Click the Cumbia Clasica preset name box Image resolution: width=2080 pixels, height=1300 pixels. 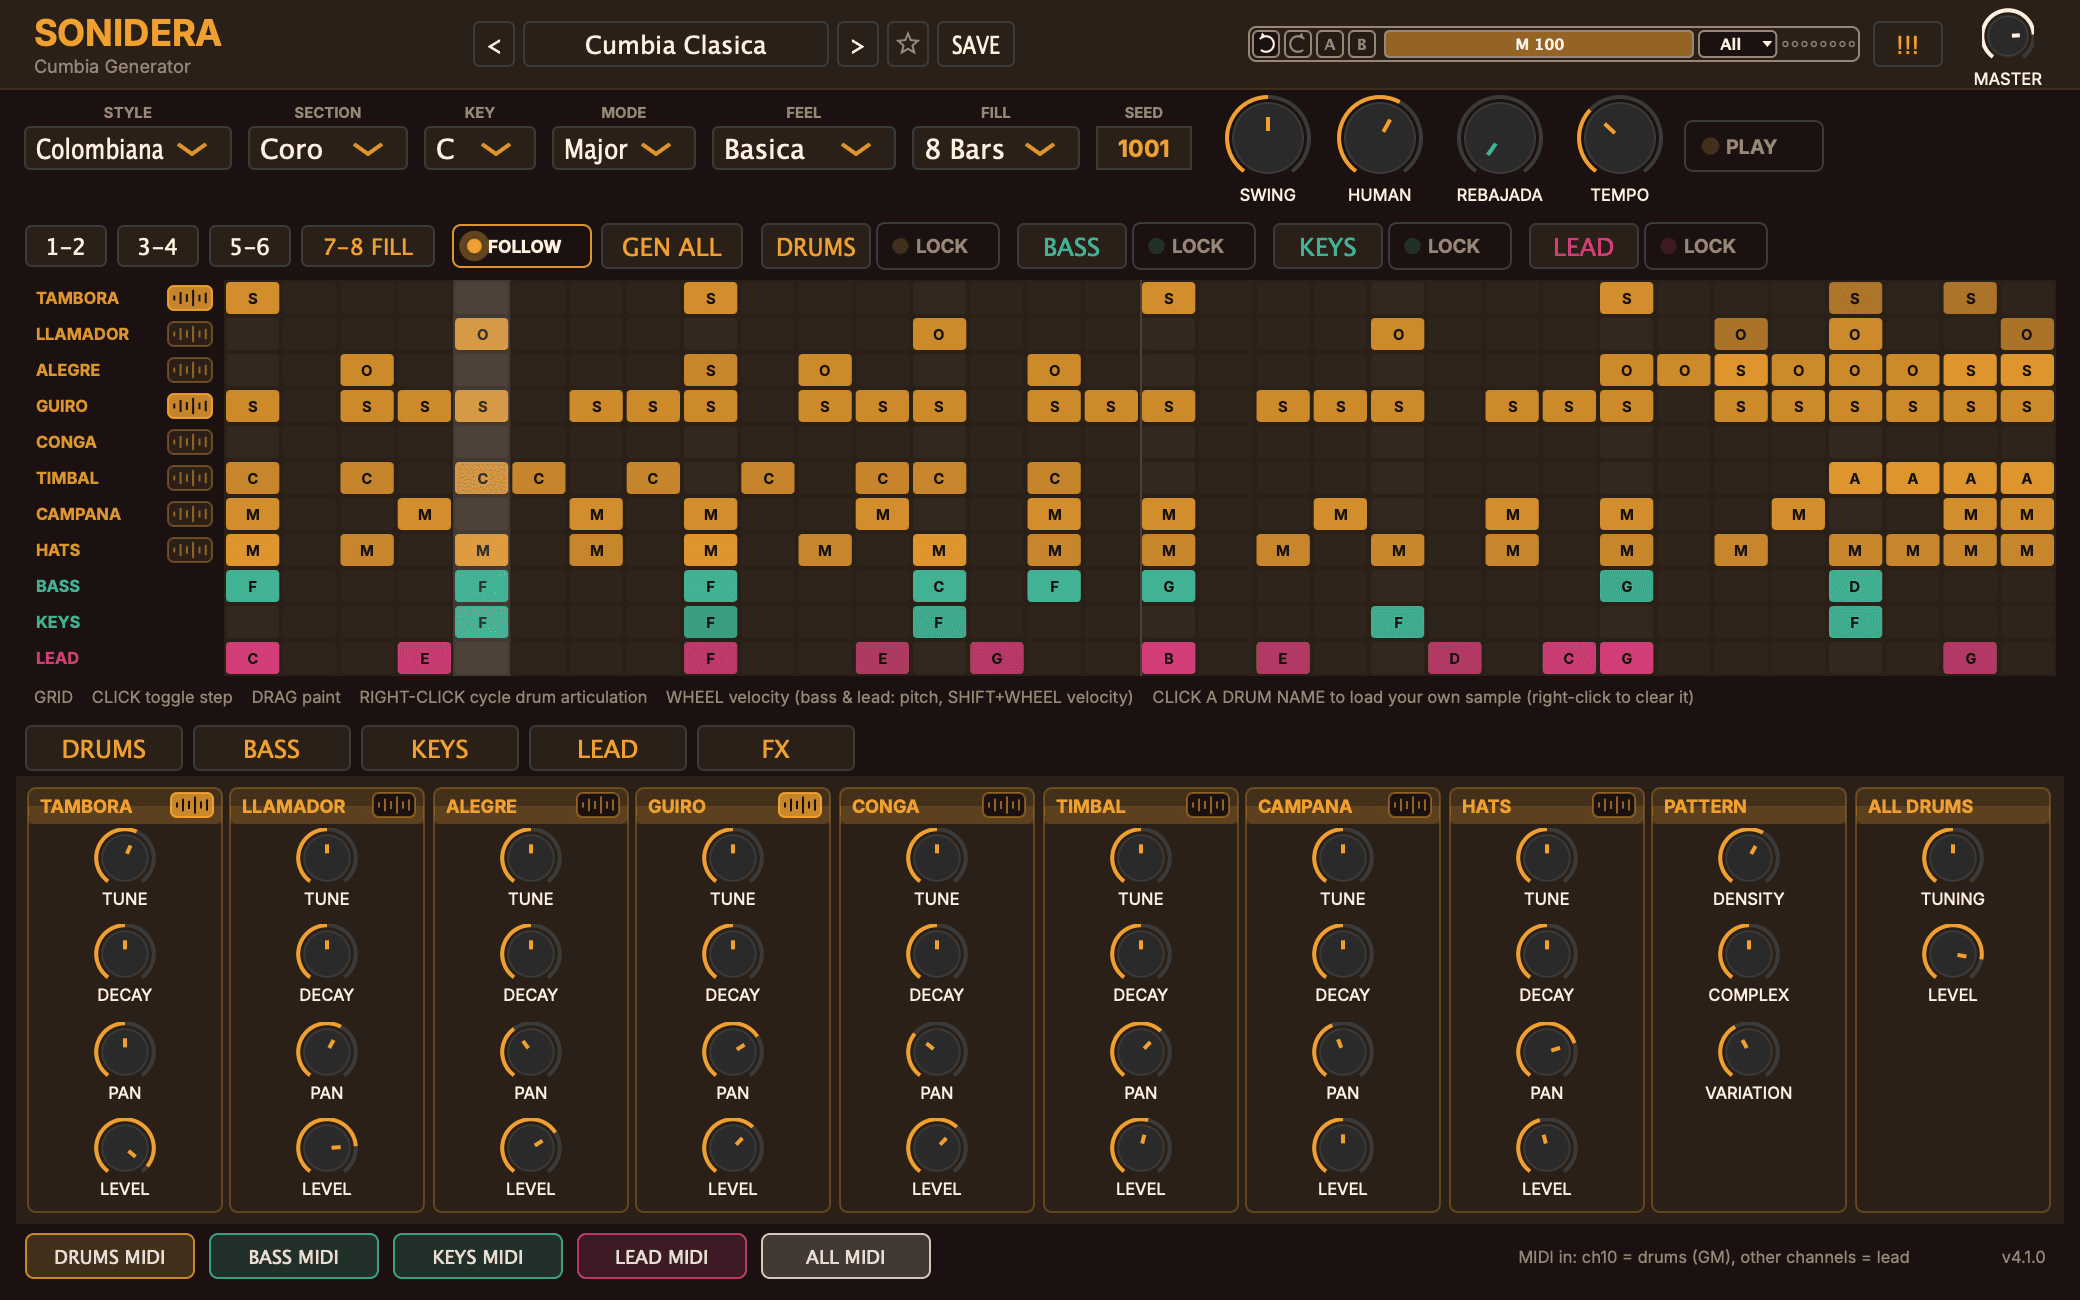[676, 45]
